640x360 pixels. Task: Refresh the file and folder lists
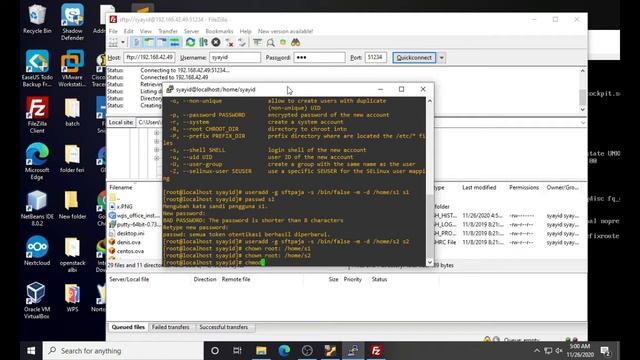click(x=190, y=42)
